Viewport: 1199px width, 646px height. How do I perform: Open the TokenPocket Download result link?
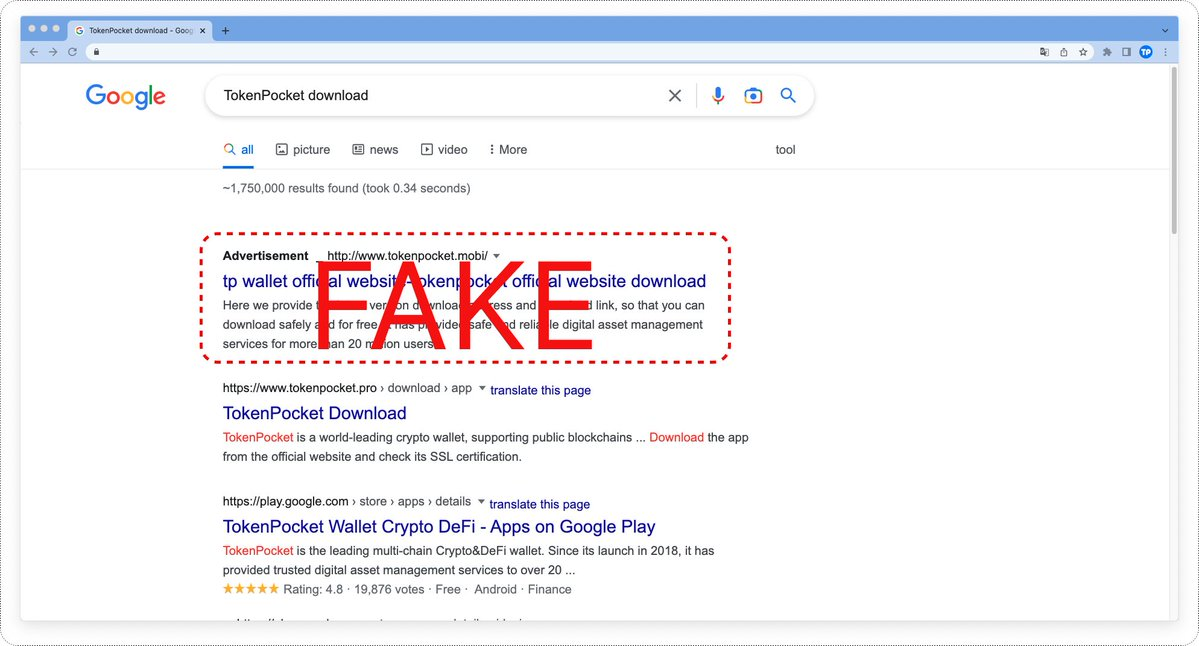pos(314,413)
